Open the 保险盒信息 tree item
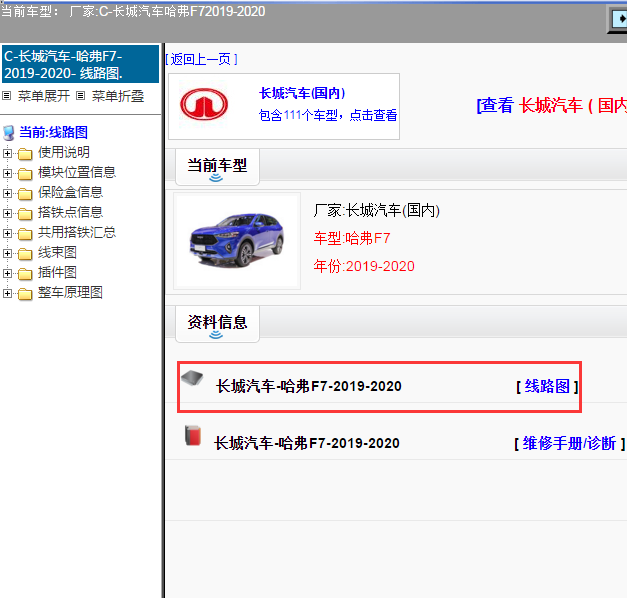This screenshot has width=627, height=598. pyautogui.click(x=70, y=192)
